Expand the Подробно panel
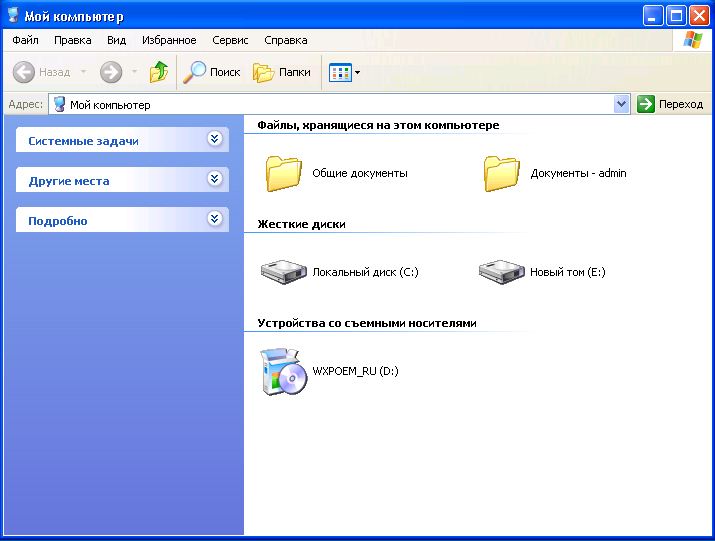Screen dimensions: 715x541 215,218
